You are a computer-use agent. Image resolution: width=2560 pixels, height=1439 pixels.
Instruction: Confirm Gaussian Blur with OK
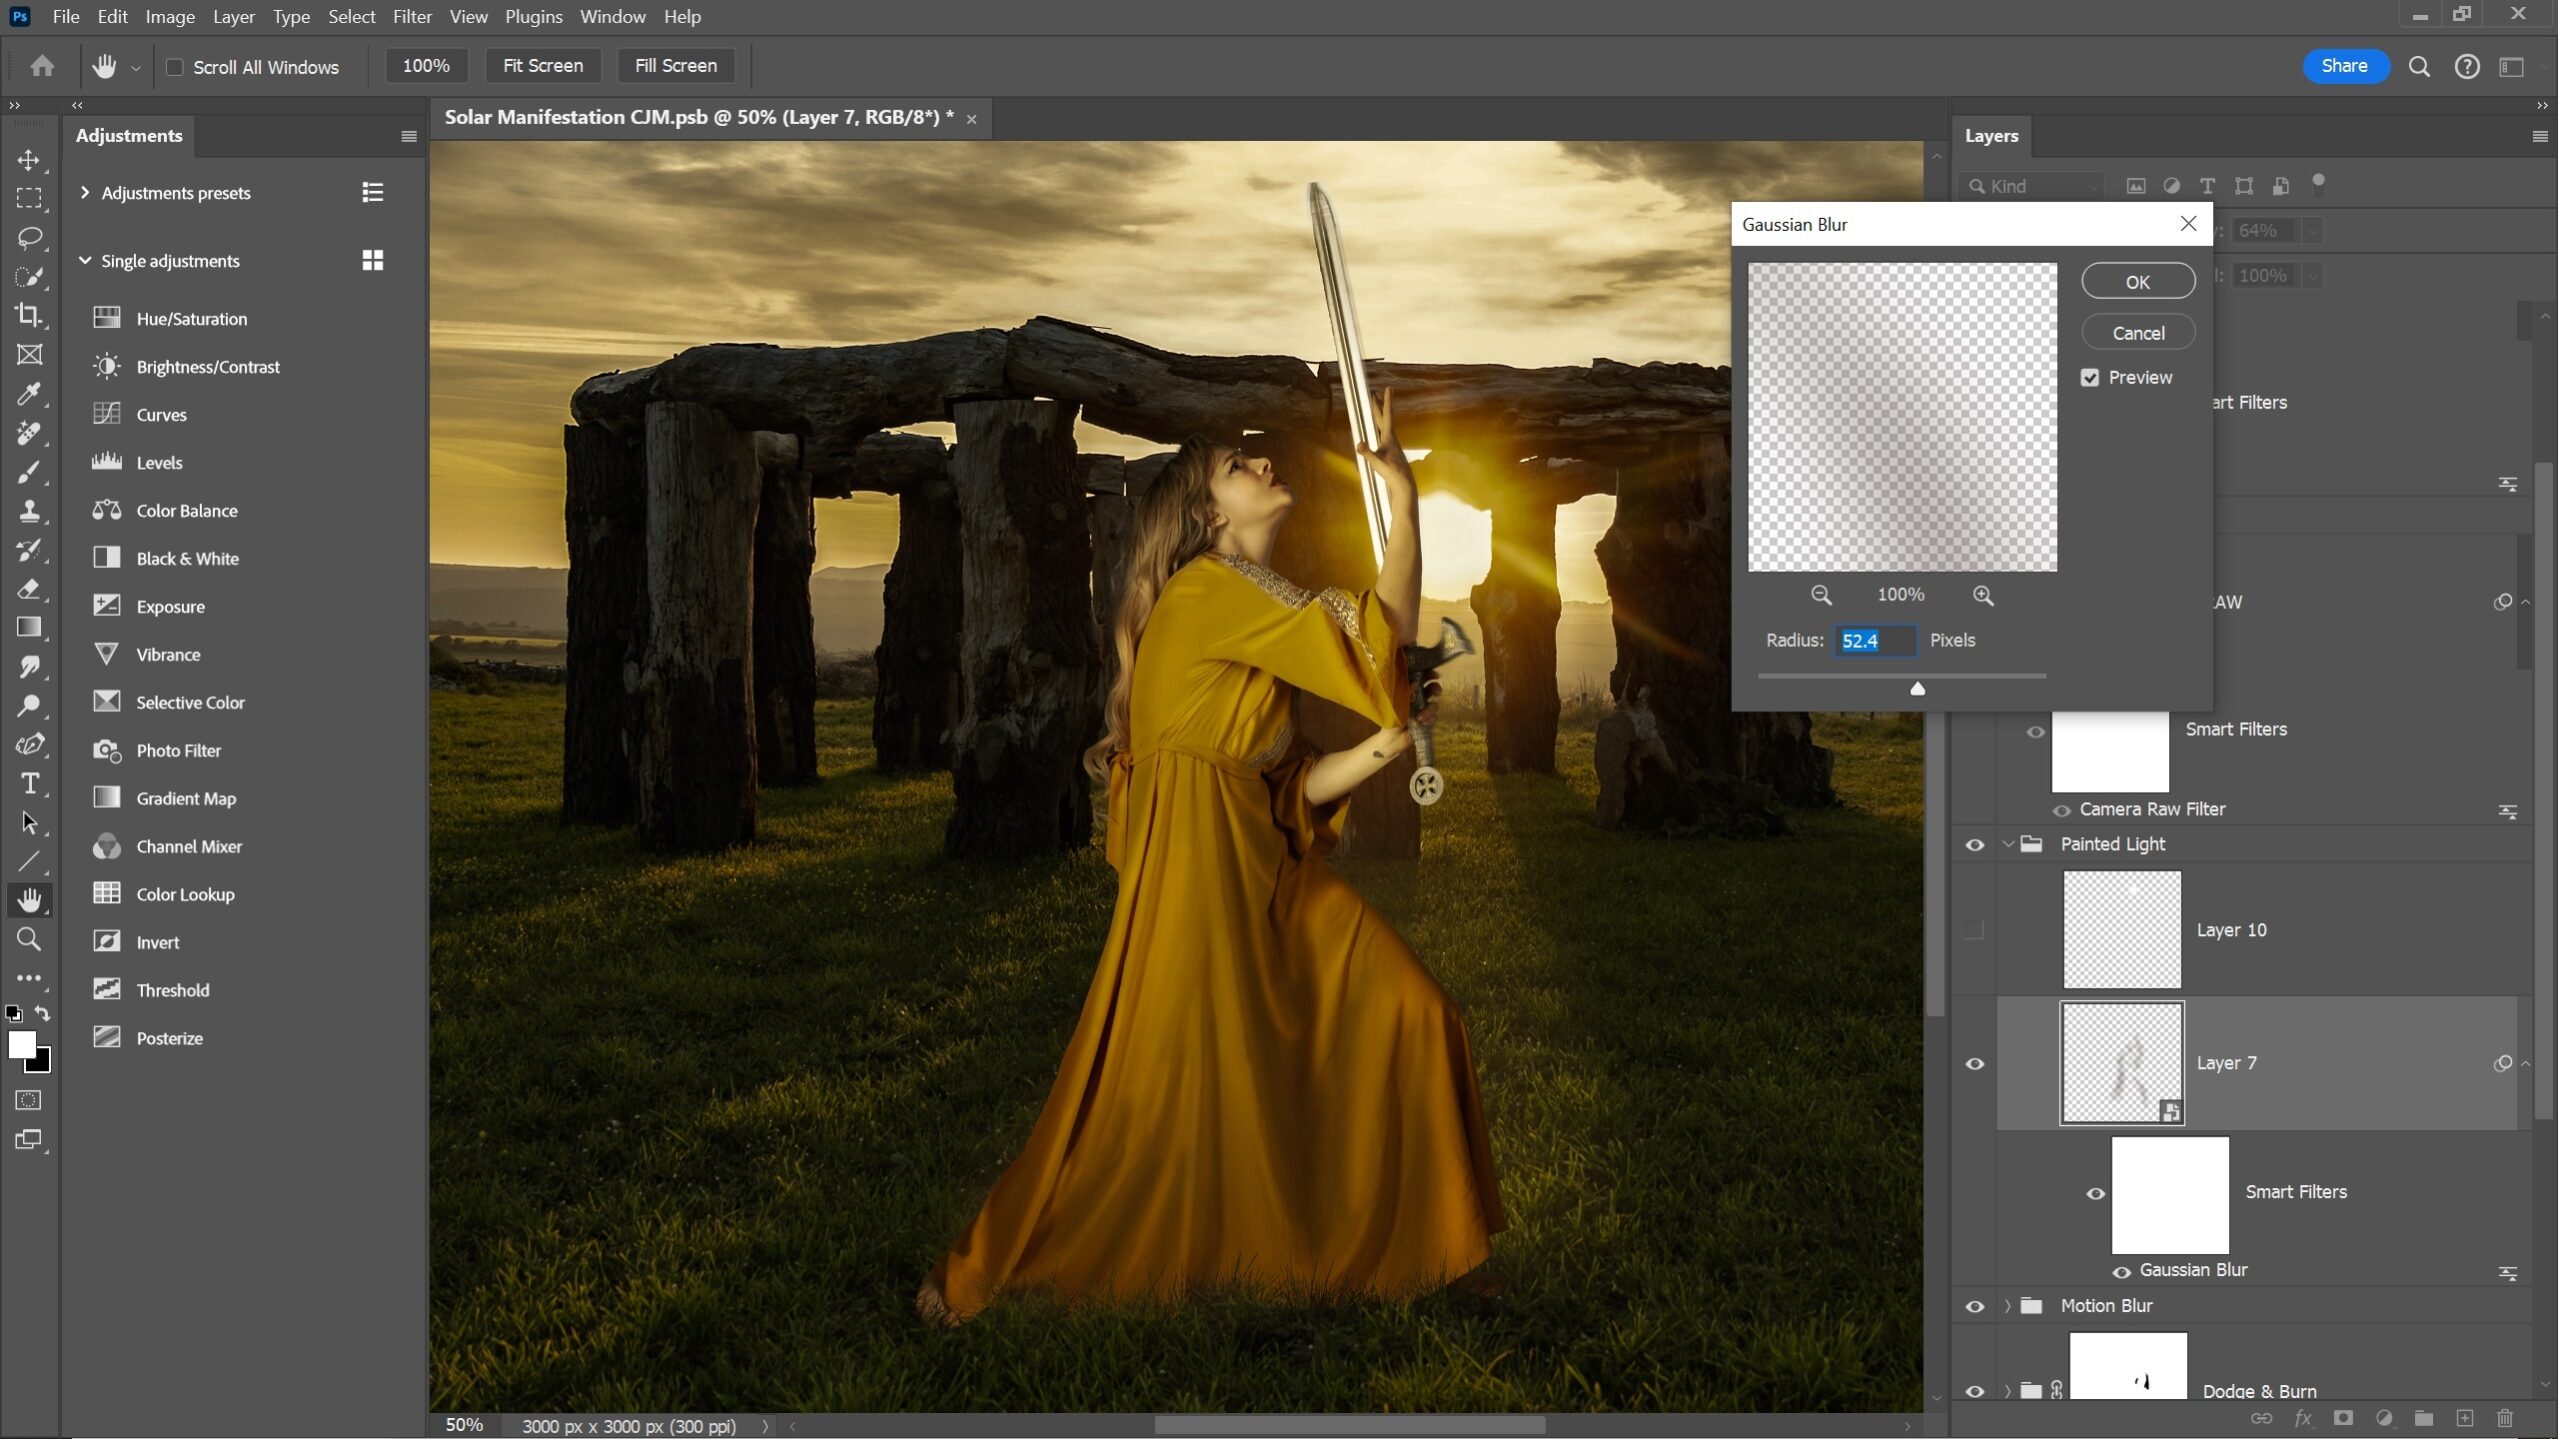(2137, 280)
